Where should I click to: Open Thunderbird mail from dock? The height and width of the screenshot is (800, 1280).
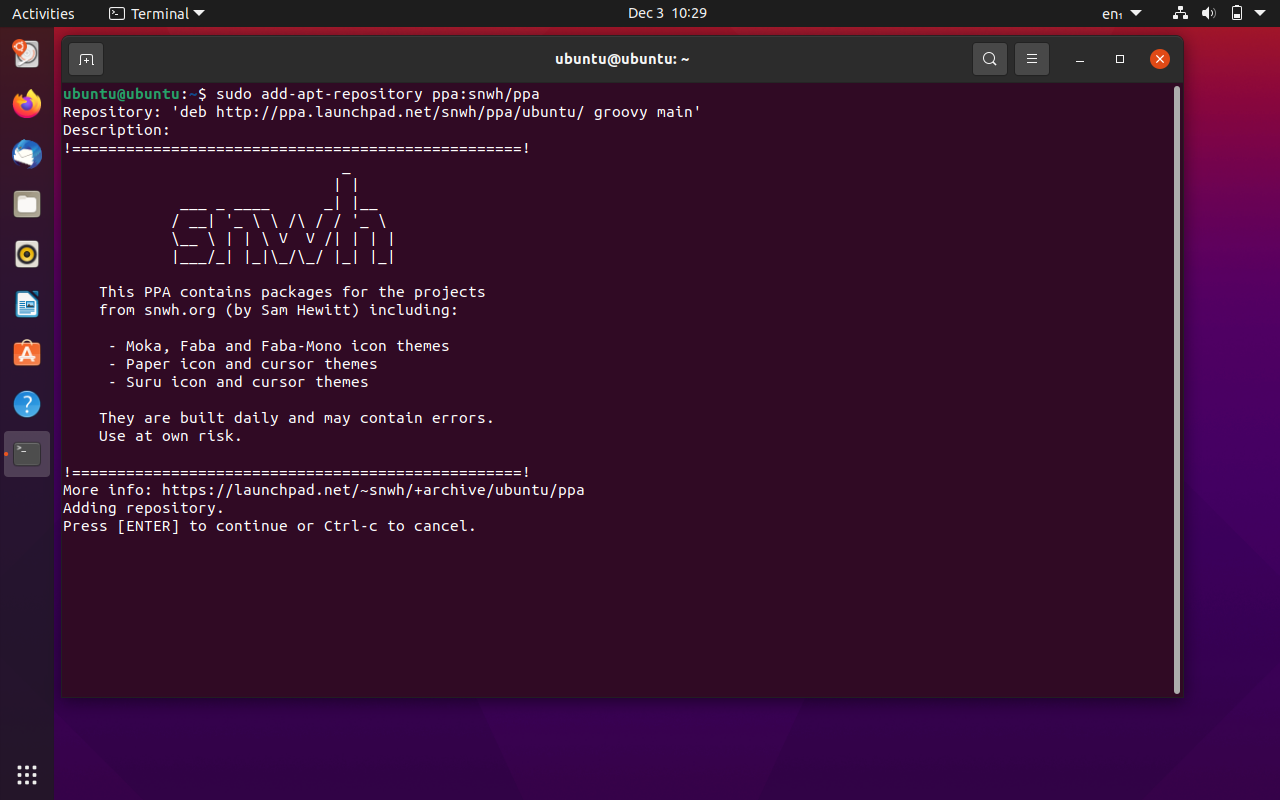click(27, 153)
